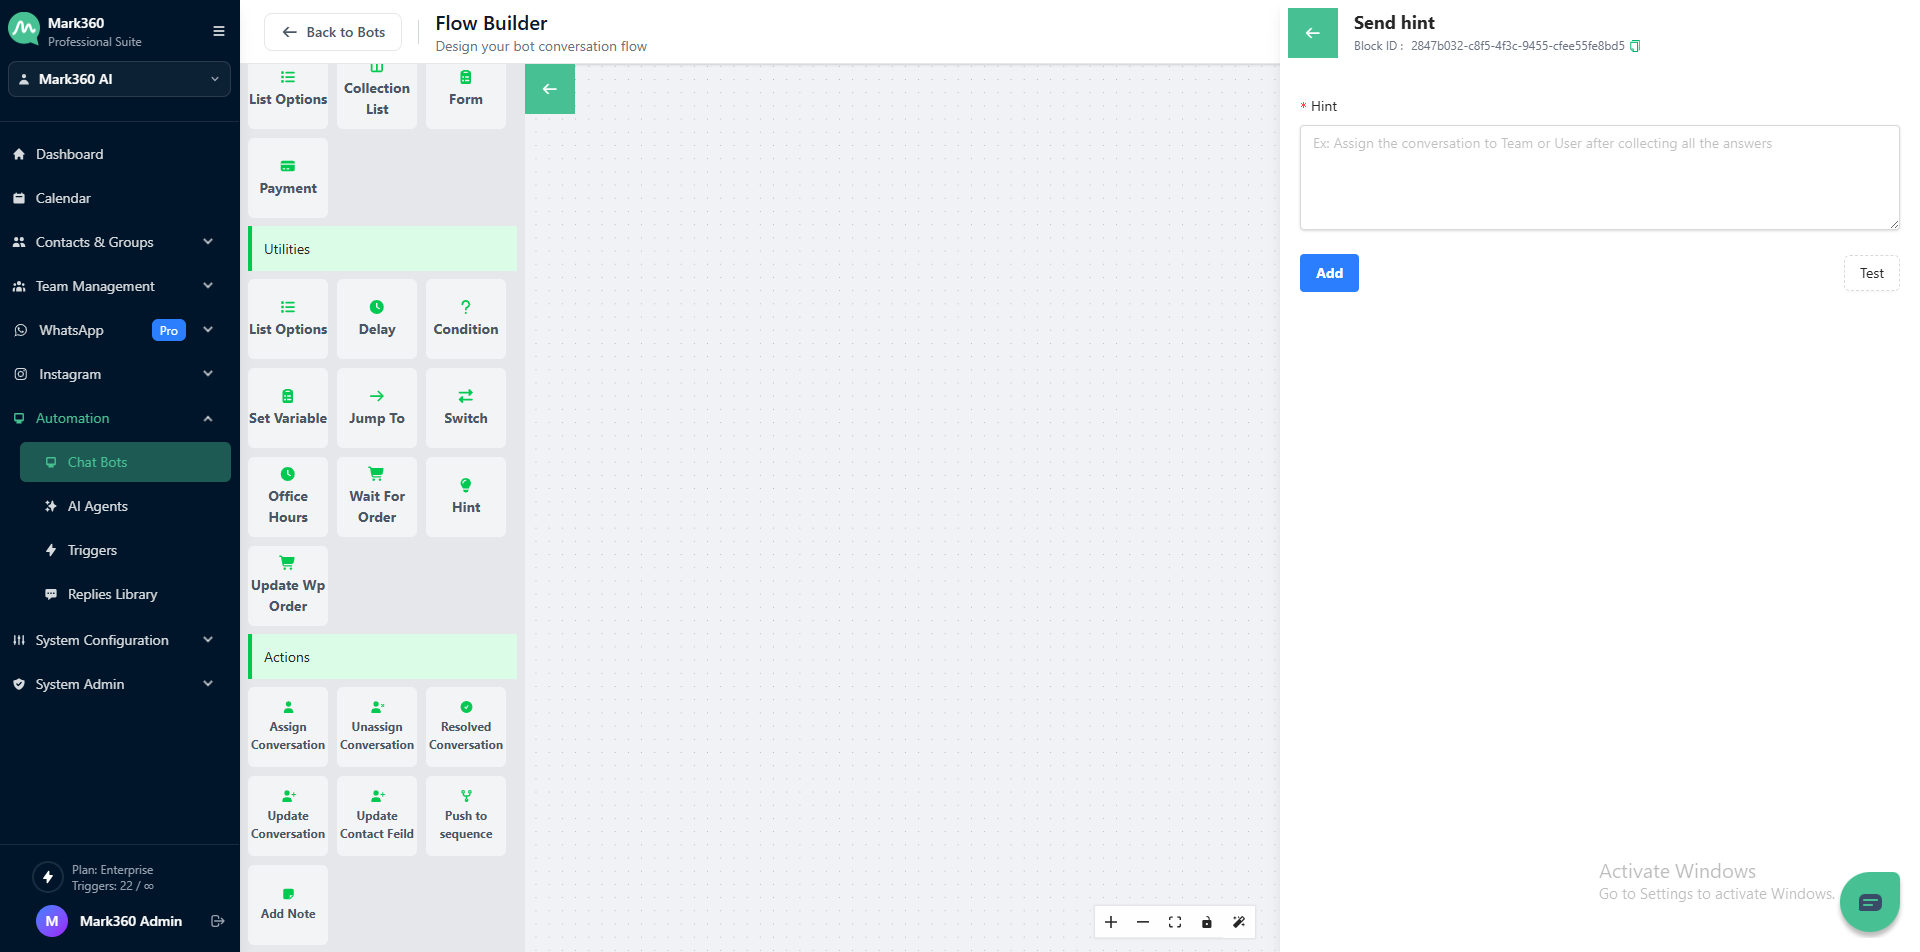Copy the Block ID

1635,46
